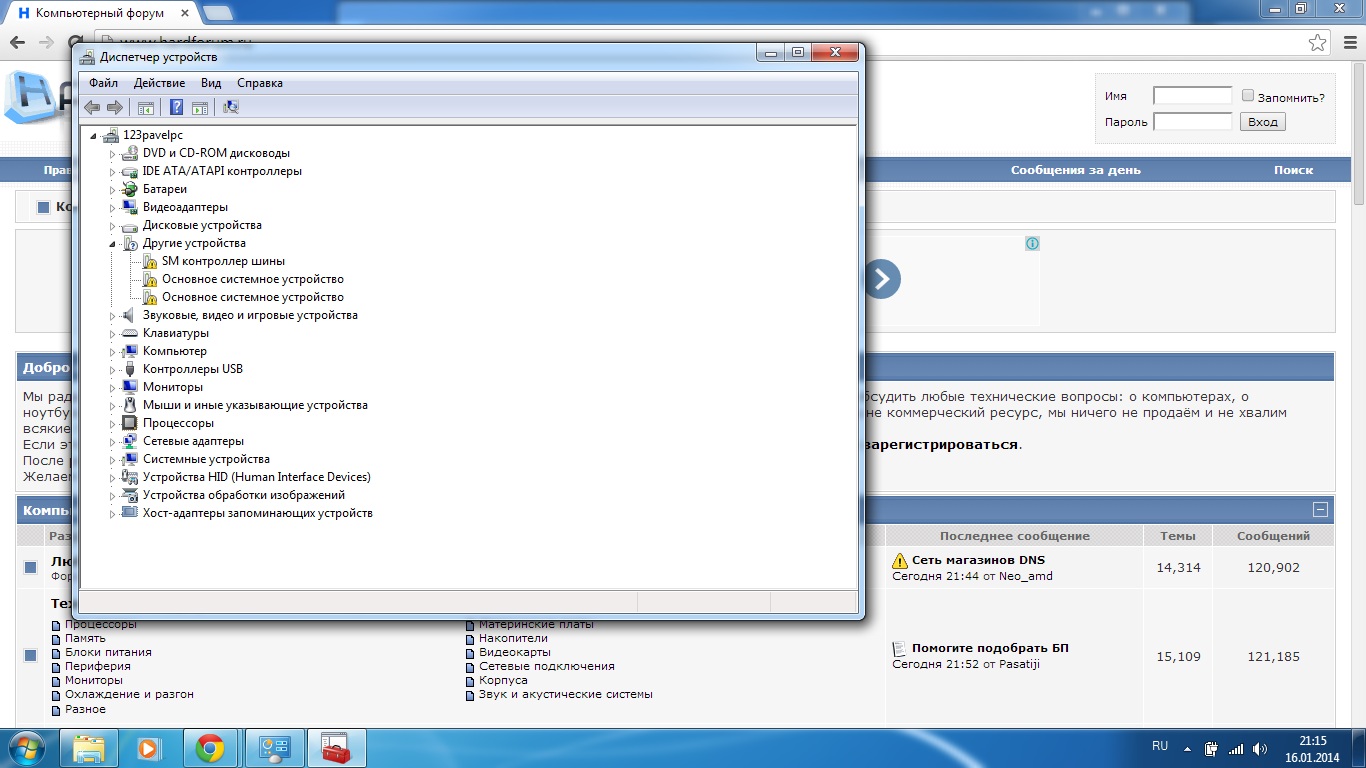
Task: Expand the Системные устройства node
Action: [x=113, y=459]
